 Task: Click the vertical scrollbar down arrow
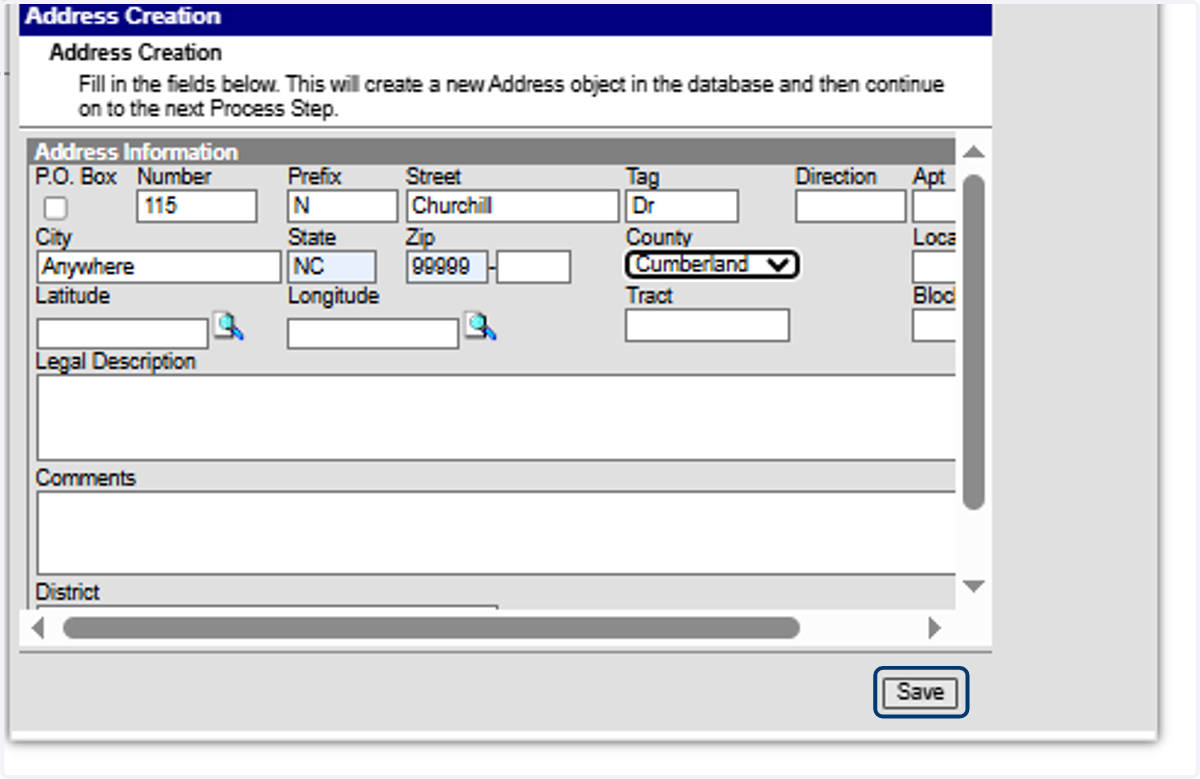click(973, 586)
